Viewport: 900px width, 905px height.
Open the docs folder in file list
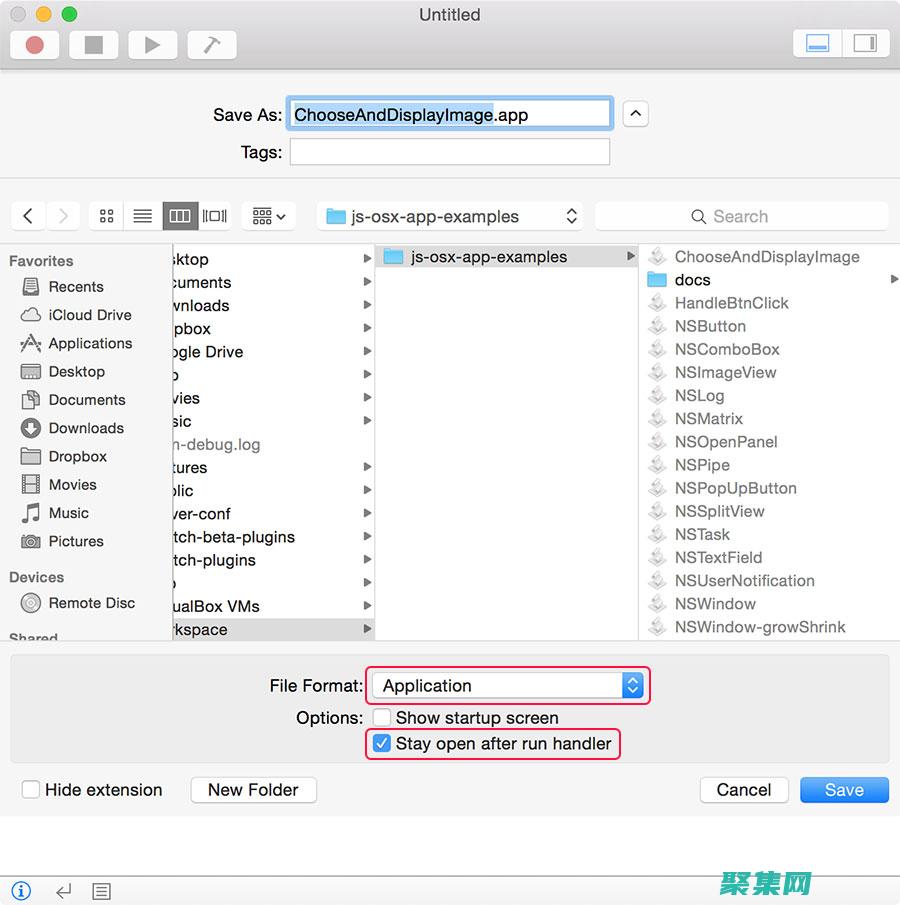[x=692, y=280]
